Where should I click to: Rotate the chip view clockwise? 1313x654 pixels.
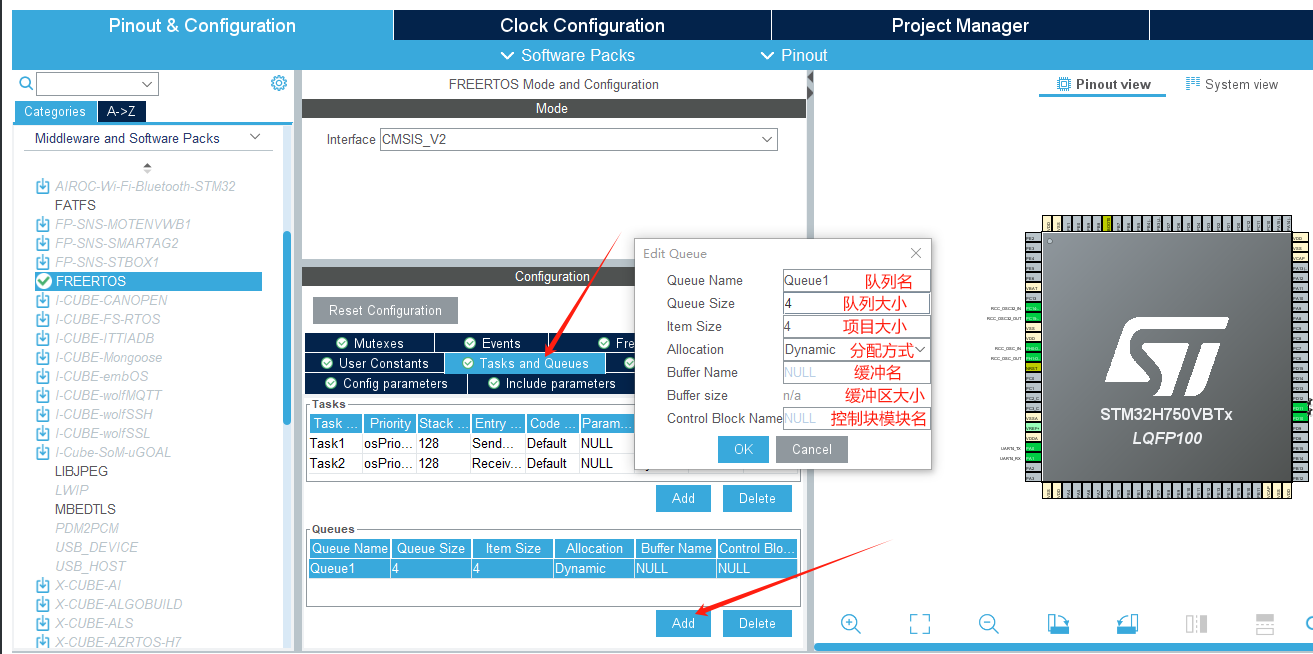[1058, 624]
